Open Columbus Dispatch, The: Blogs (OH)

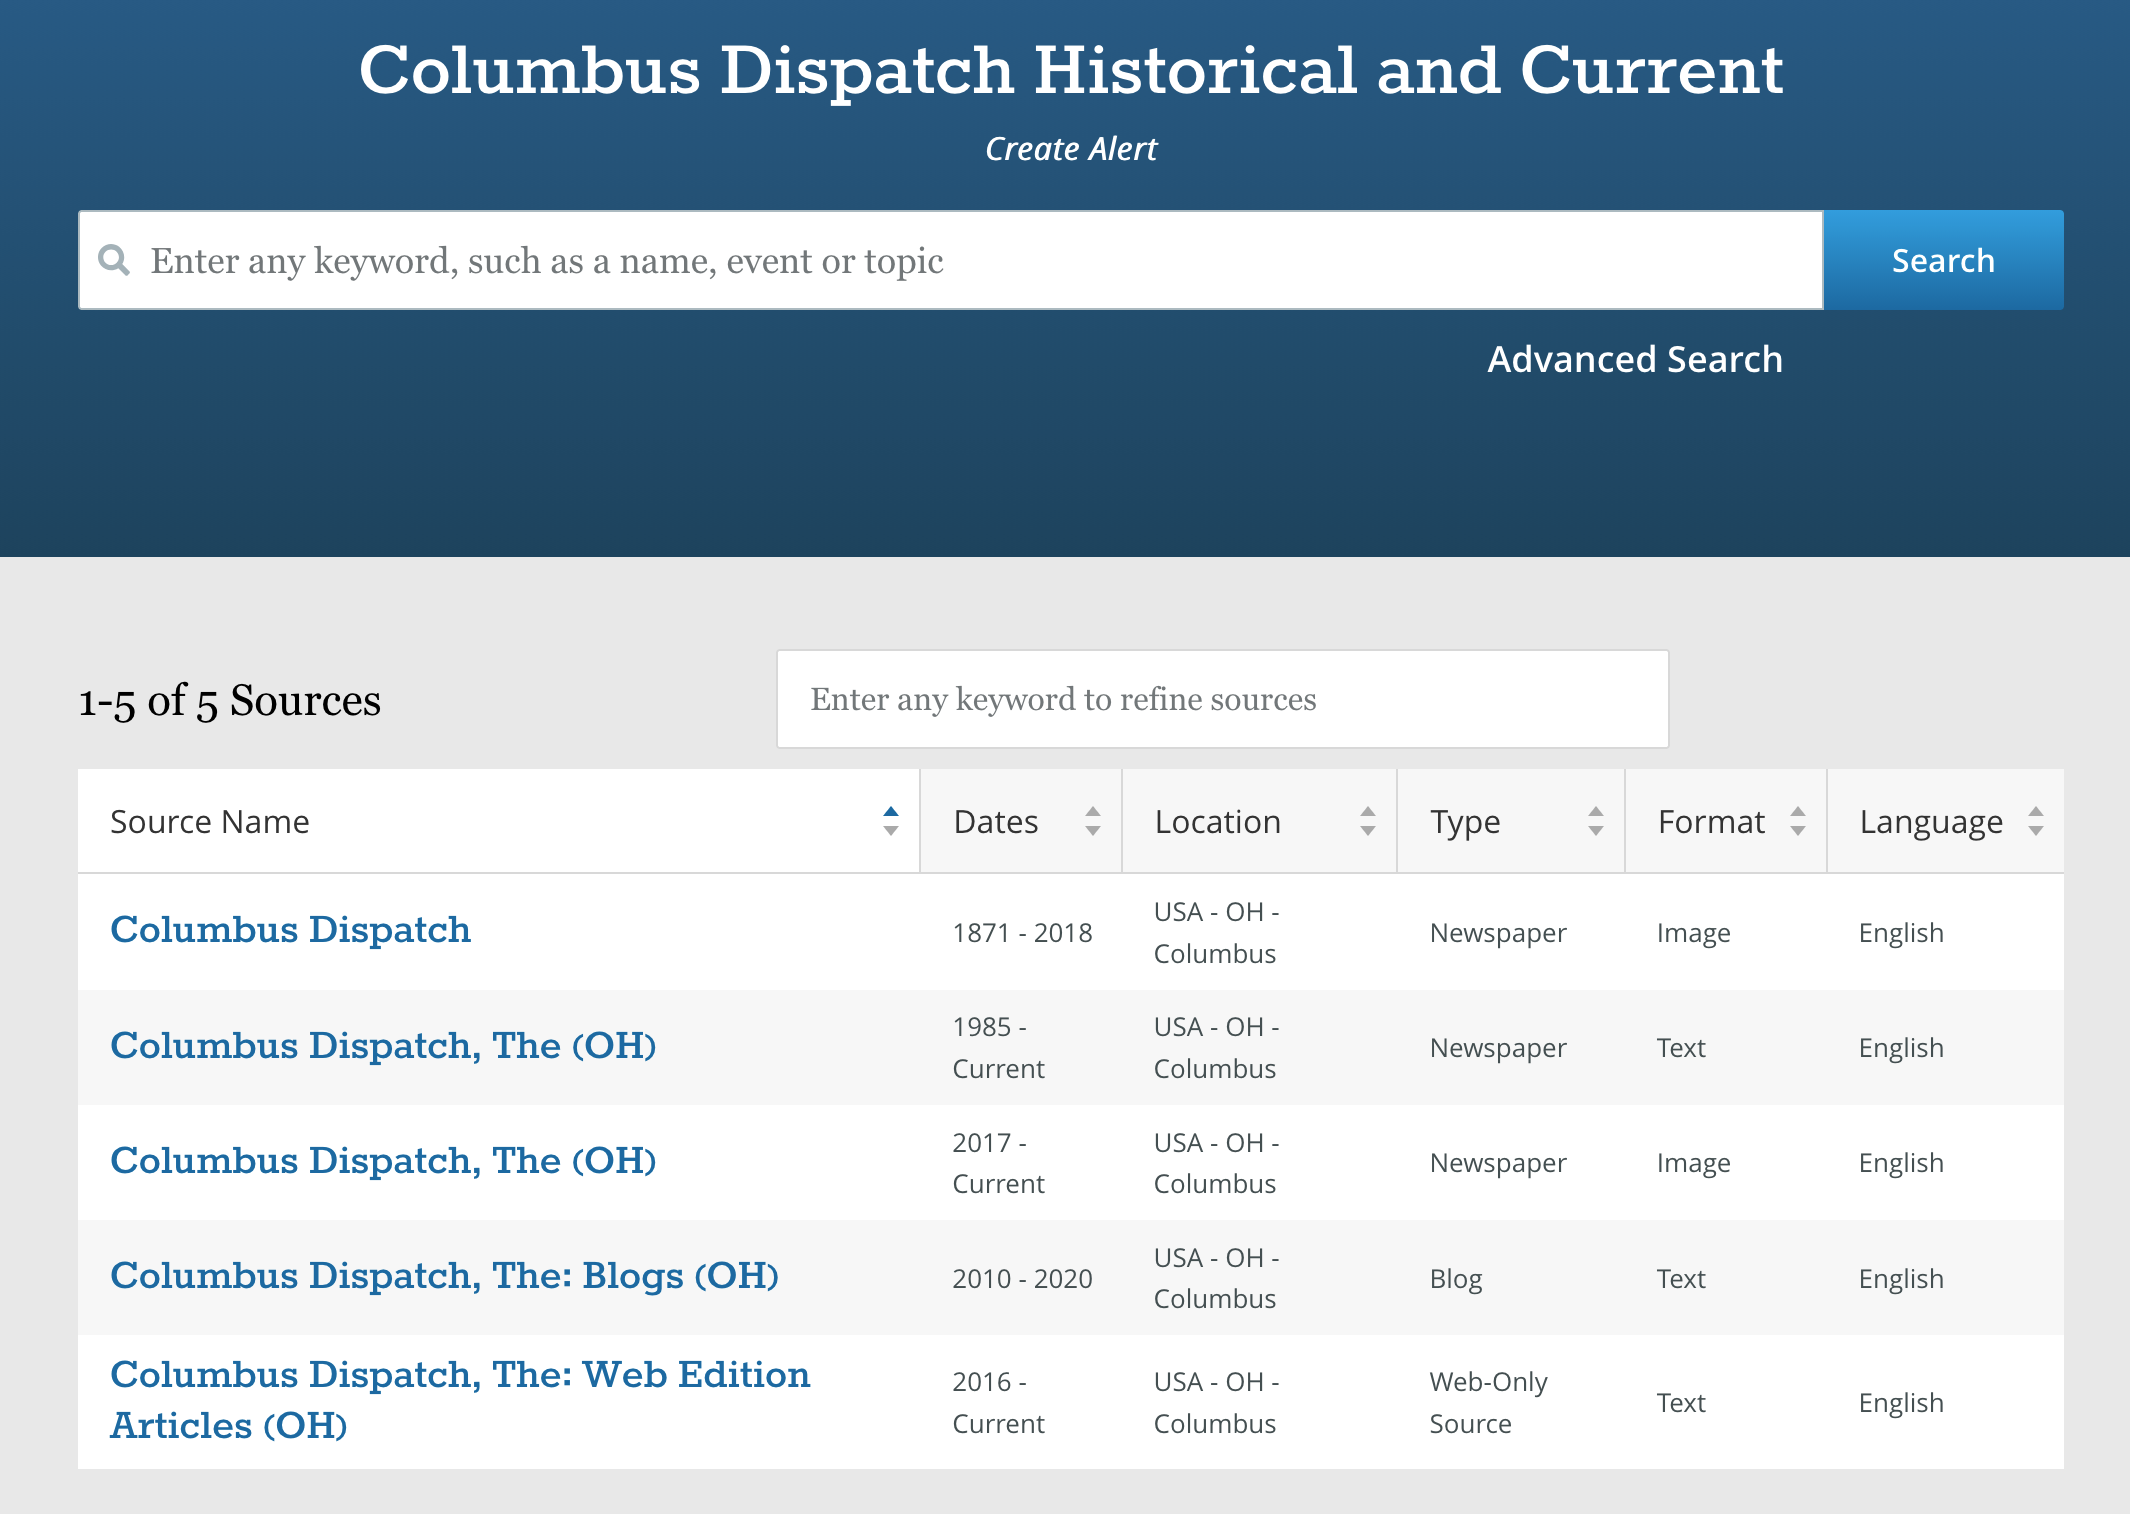click(444, 1276)
